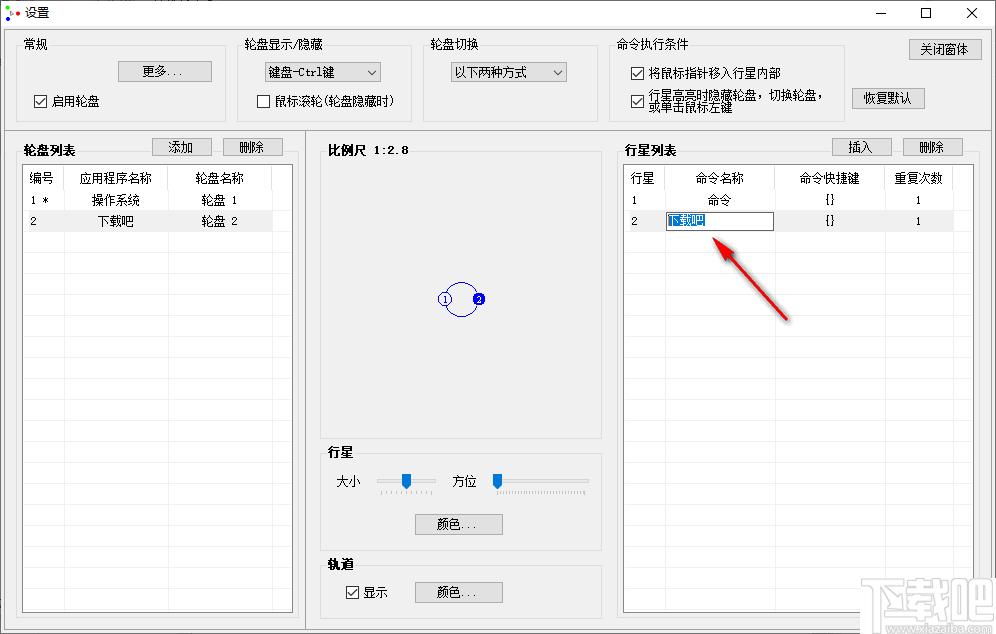Click 轮盘 1 cell in wheel list
The image size is (996, 634).
point(219,200)
